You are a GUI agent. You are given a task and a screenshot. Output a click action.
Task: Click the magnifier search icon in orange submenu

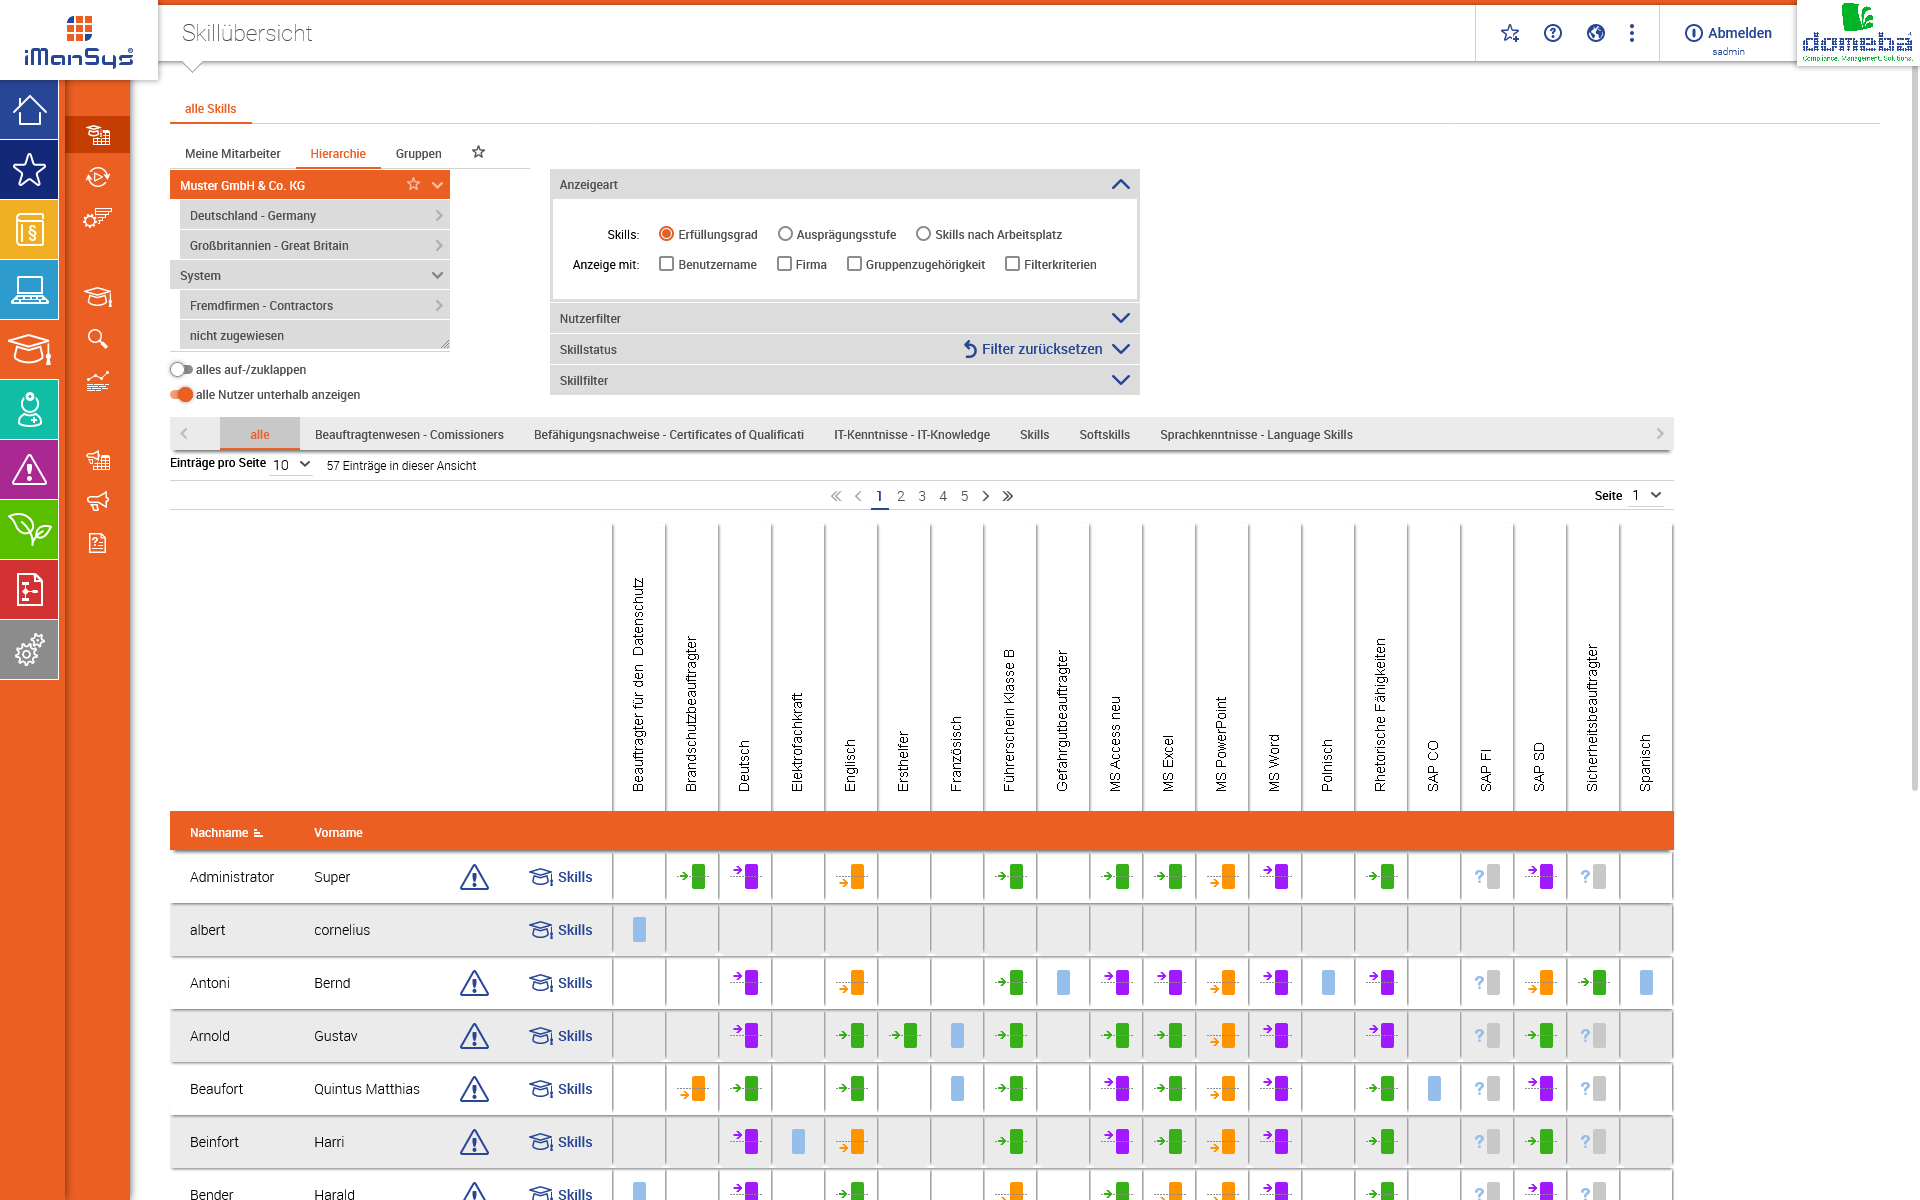(98, 339)
